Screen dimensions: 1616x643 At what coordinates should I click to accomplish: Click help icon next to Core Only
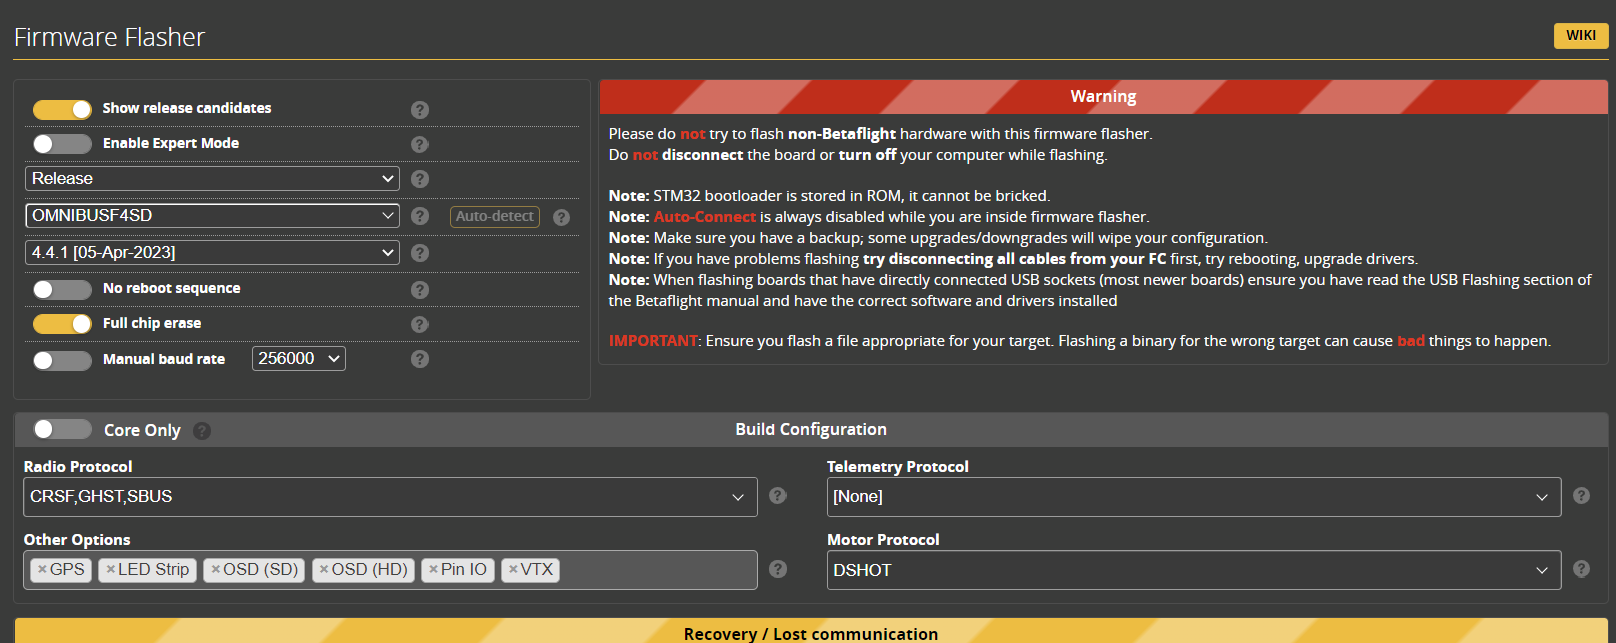[202, 431]
